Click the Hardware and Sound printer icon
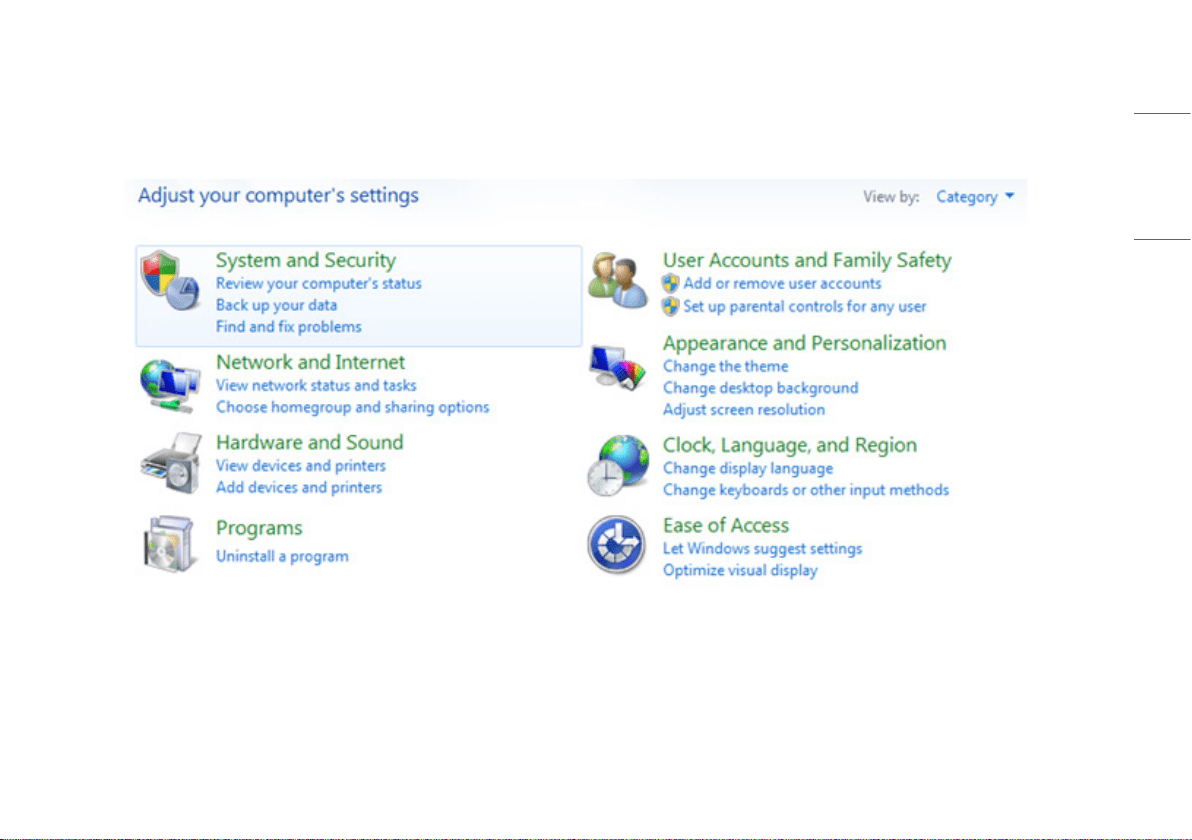Screen dimensions: 1192x840 [171, 463]
